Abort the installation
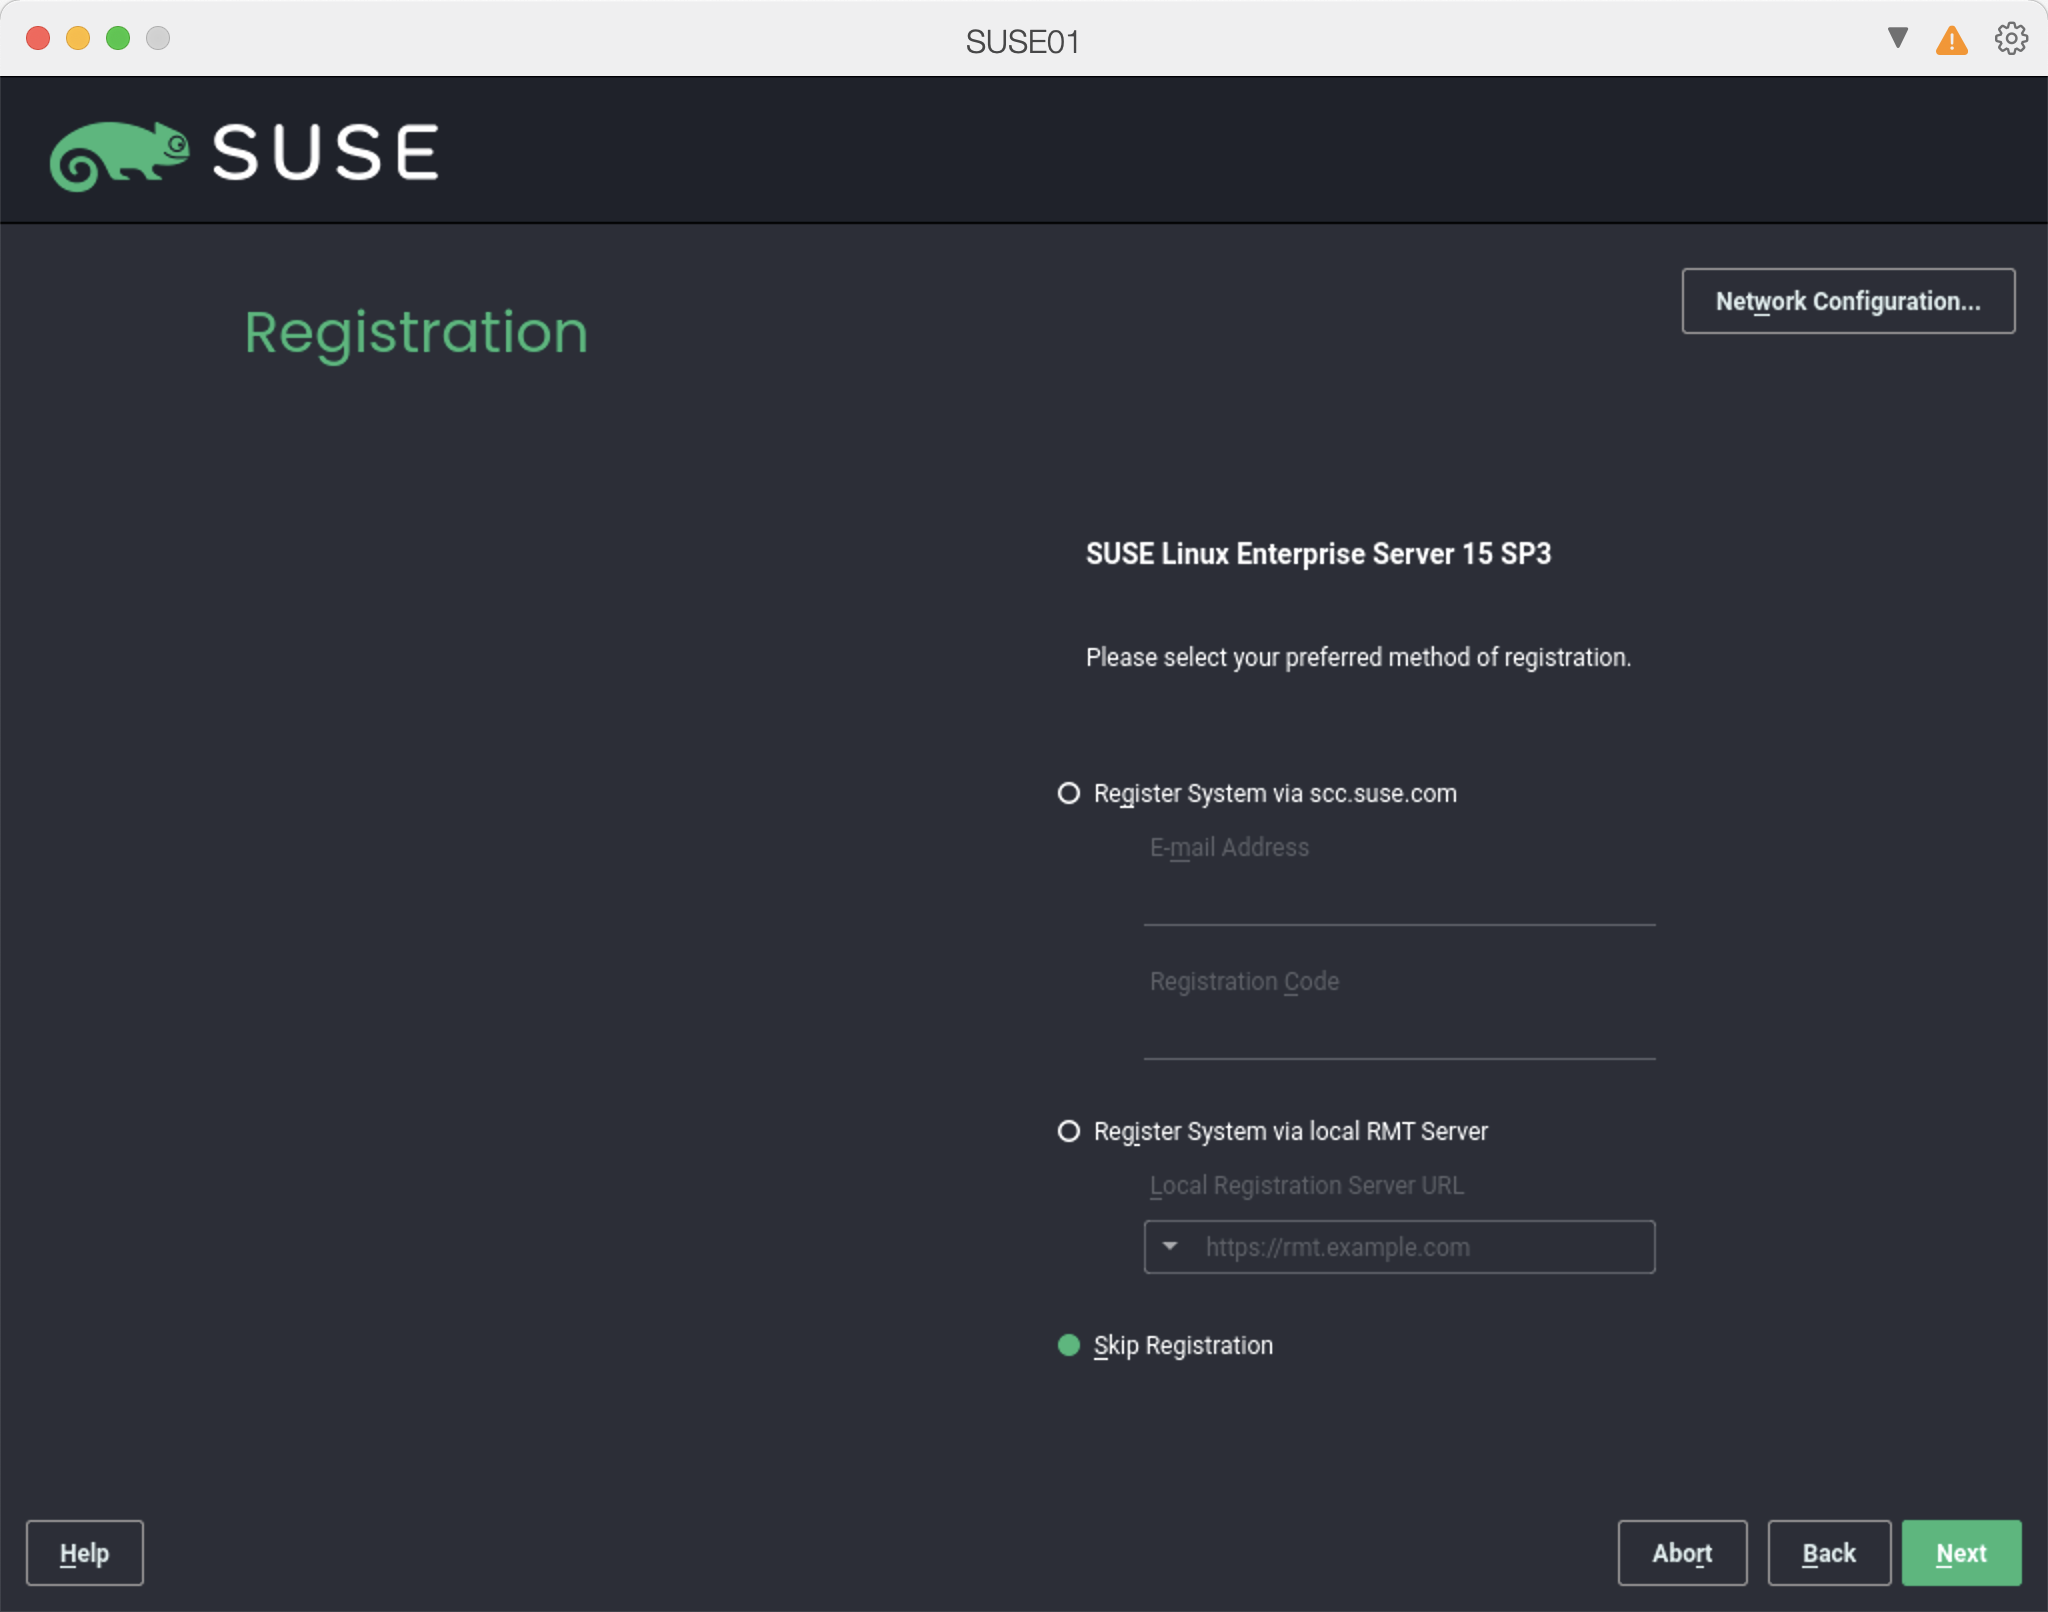Image resolution: width=2048 pixels, height=1612 pixels. [1682, 1553]
